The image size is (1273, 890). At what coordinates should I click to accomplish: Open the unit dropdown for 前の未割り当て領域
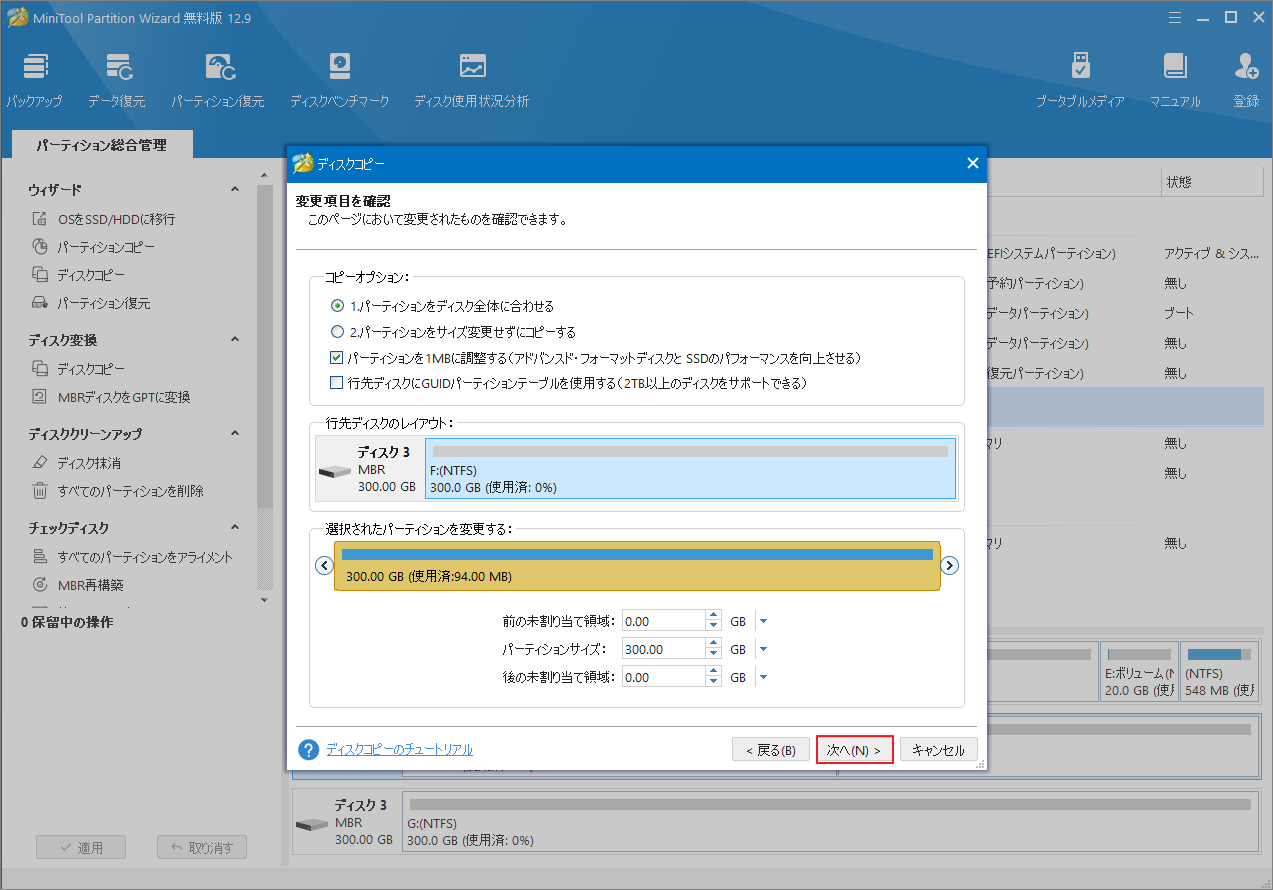[763, 621]
